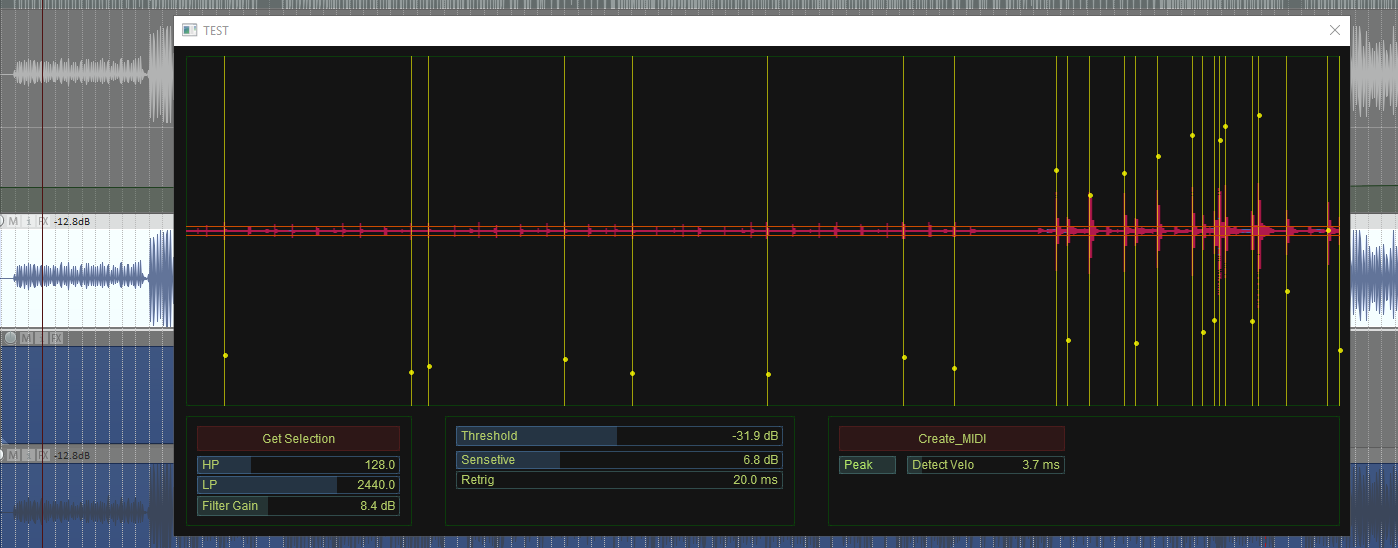Click the Get Selection button
Viewport: 1398px width, 548px height.
(298, 439)
